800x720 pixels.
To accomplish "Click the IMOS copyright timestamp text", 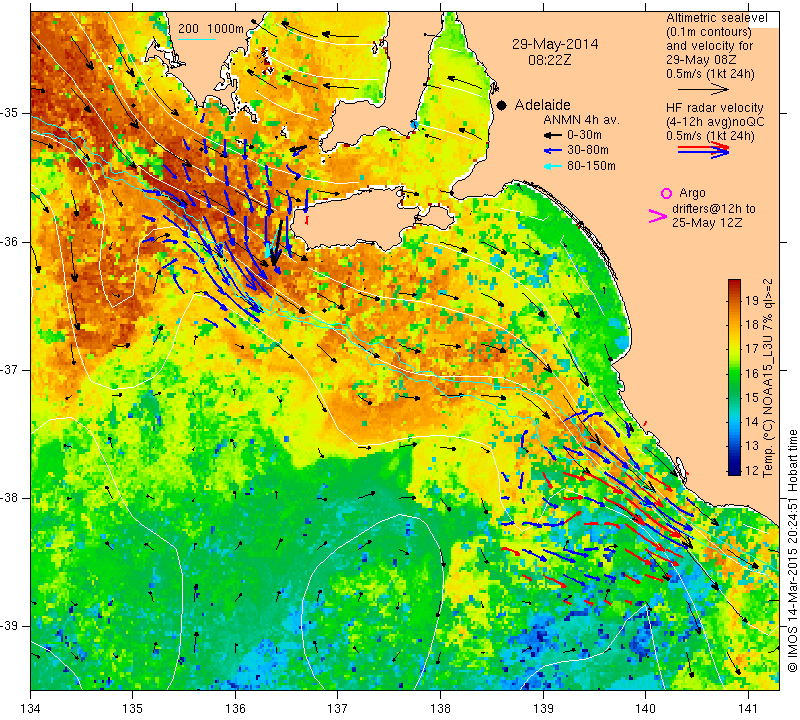I will [x=792, y=551].
